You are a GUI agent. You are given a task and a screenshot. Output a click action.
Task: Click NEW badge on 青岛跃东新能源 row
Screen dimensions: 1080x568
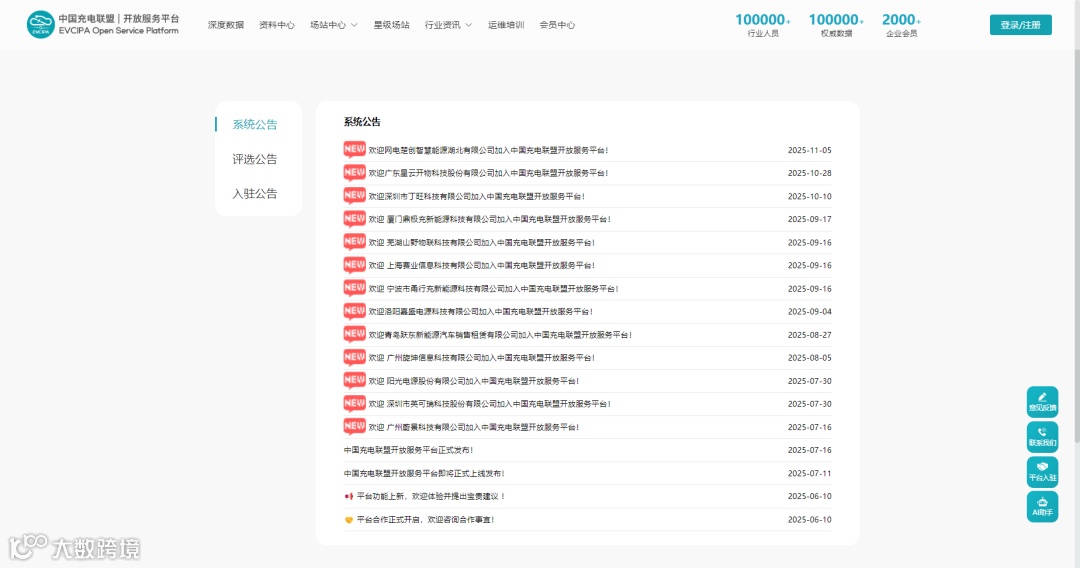pyautogui.click(x=354, y=334)
